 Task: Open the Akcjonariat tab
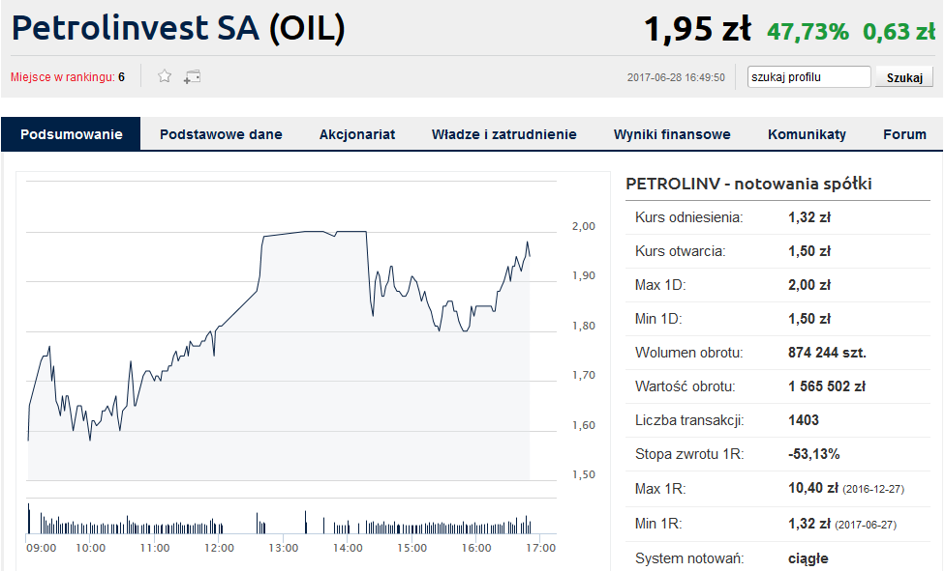click(x=357, y=134)
